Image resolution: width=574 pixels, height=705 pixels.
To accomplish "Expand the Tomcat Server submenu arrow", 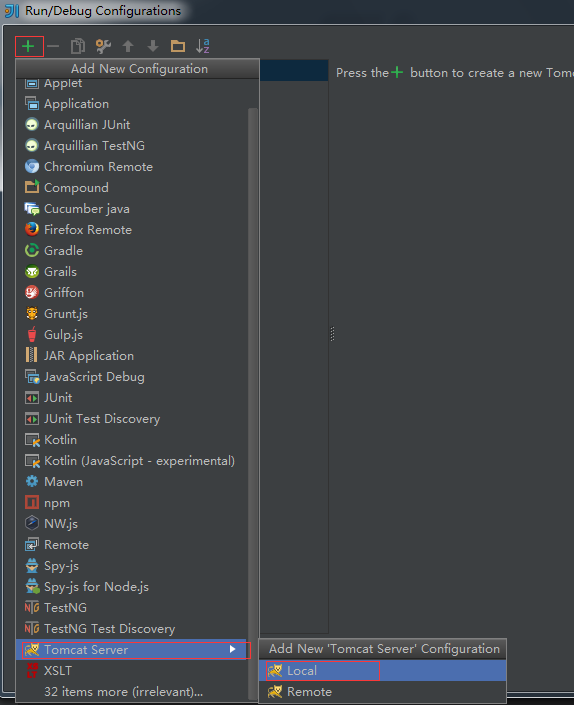I will (x=232, y=649).
